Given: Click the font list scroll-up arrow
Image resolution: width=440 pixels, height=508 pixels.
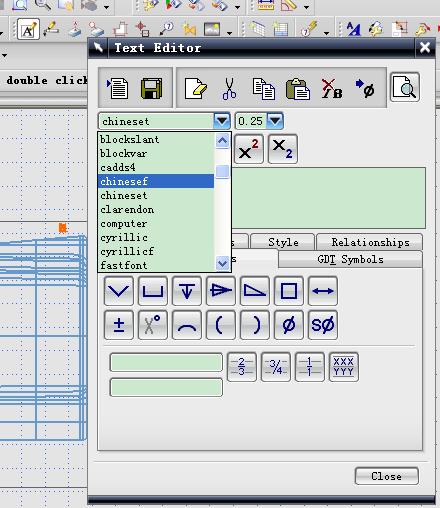Looking at the screenshot, I should (222, 140).
